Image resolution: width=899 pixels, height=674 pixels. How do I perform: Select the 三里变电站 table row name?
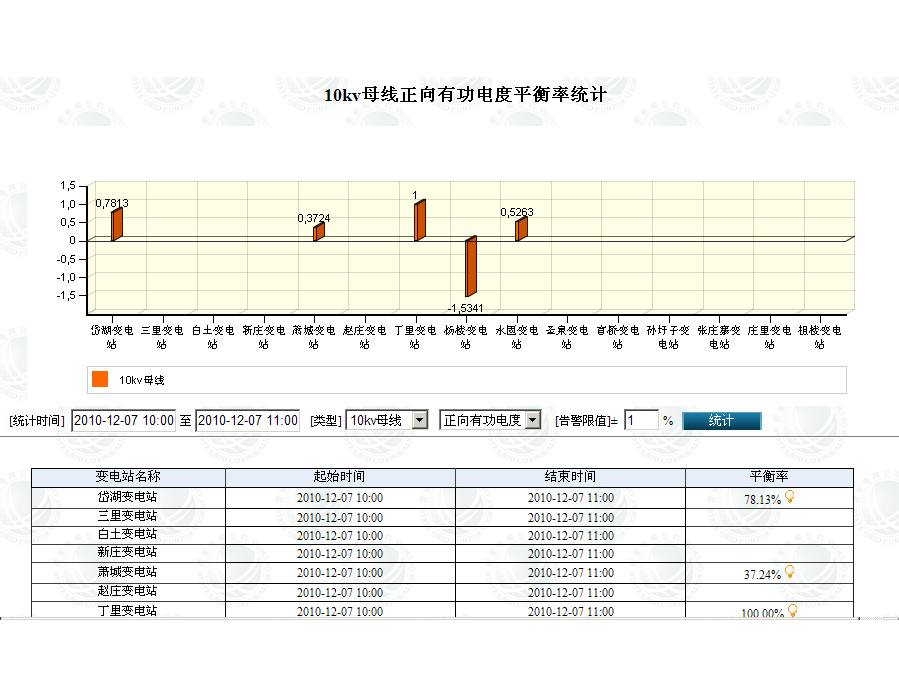pyautogui.click(x=127, y=516)
